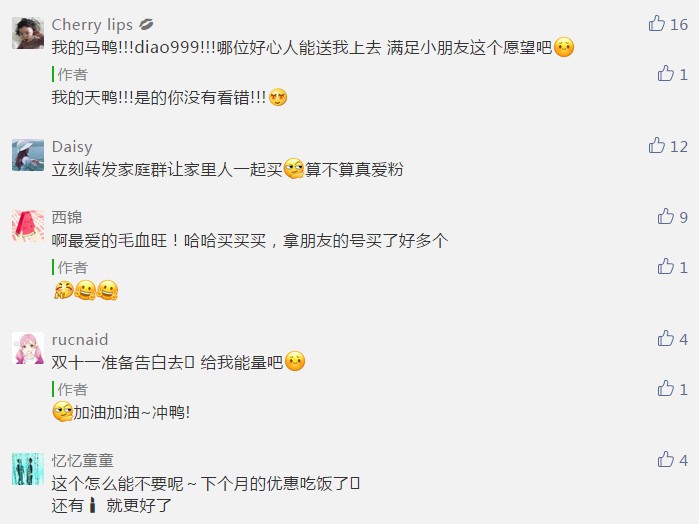Open rucnaid's pink-haired avatar
The width and height of the screenshot is (699, 524).
(x=28, y=348)
